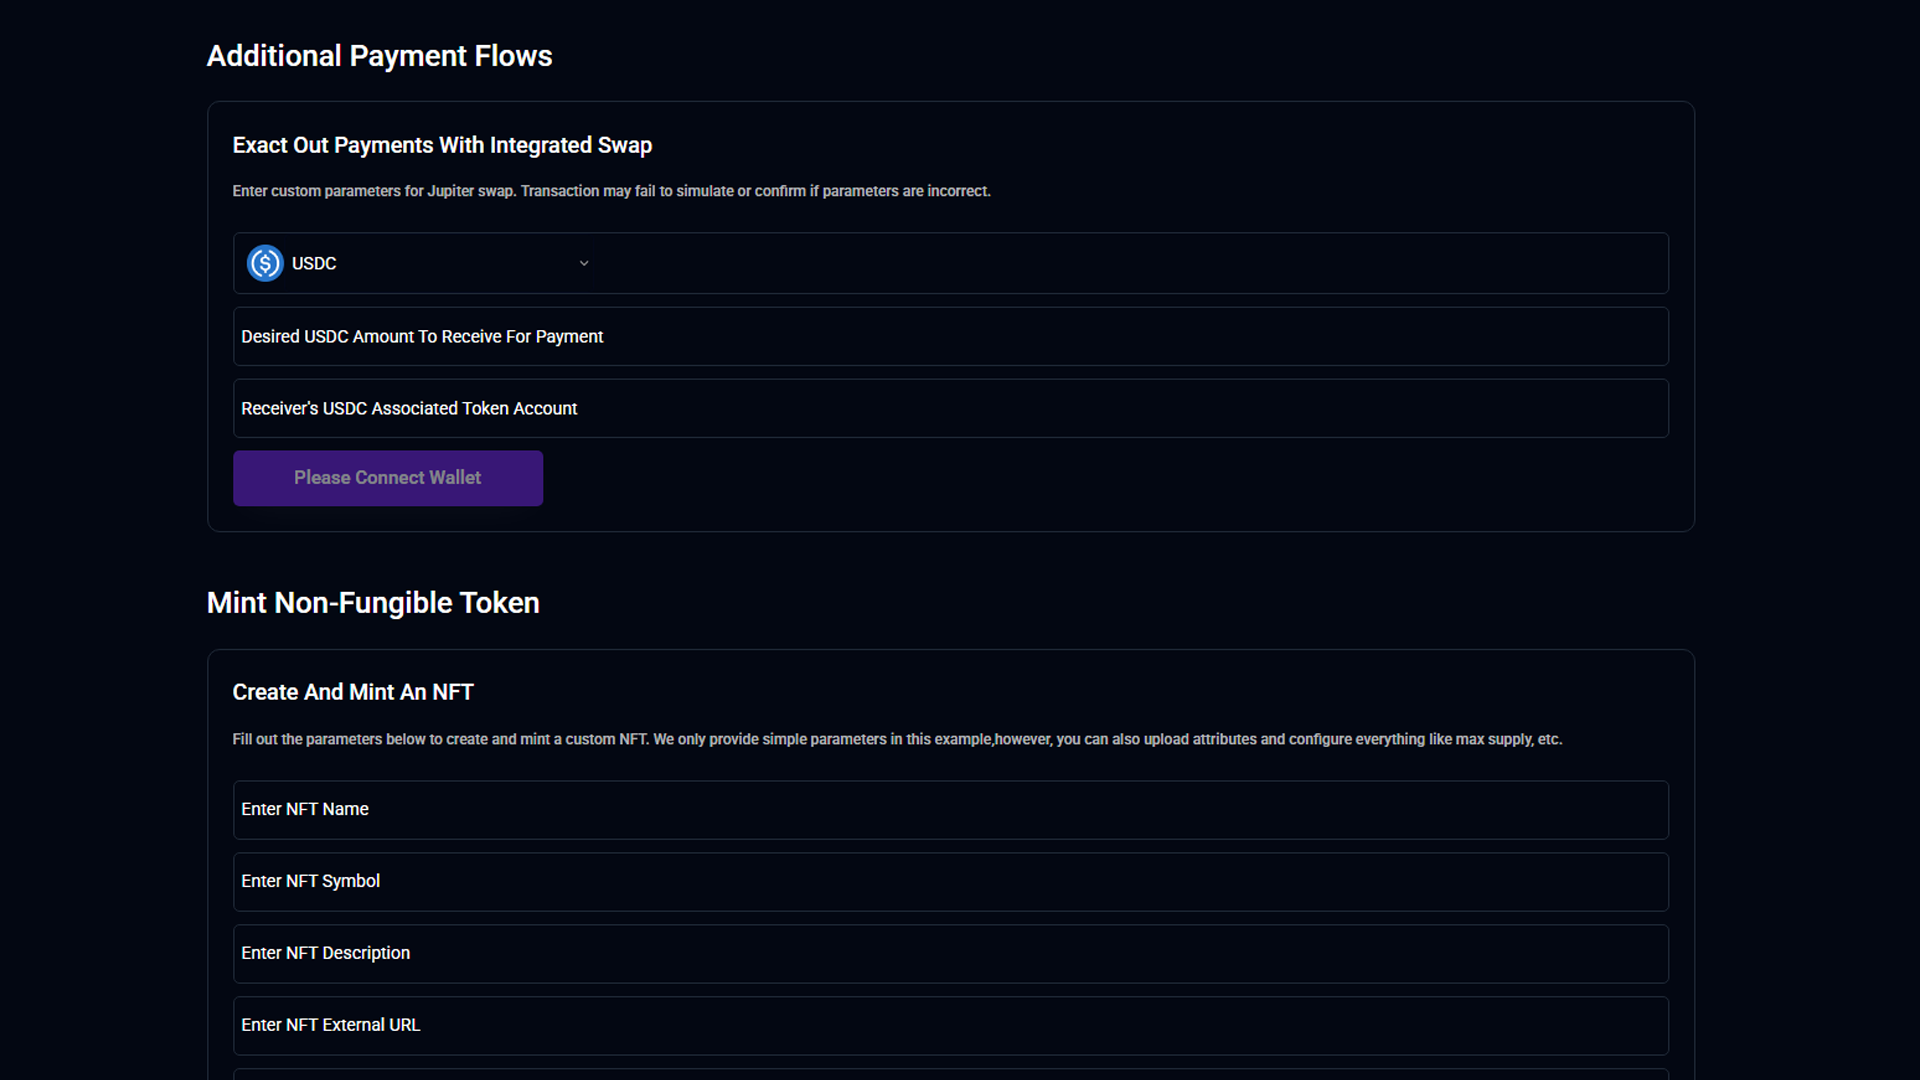Select the USDC token label in selector
The height and width of the screenshot is (1080, 1920).
point(314,263)
